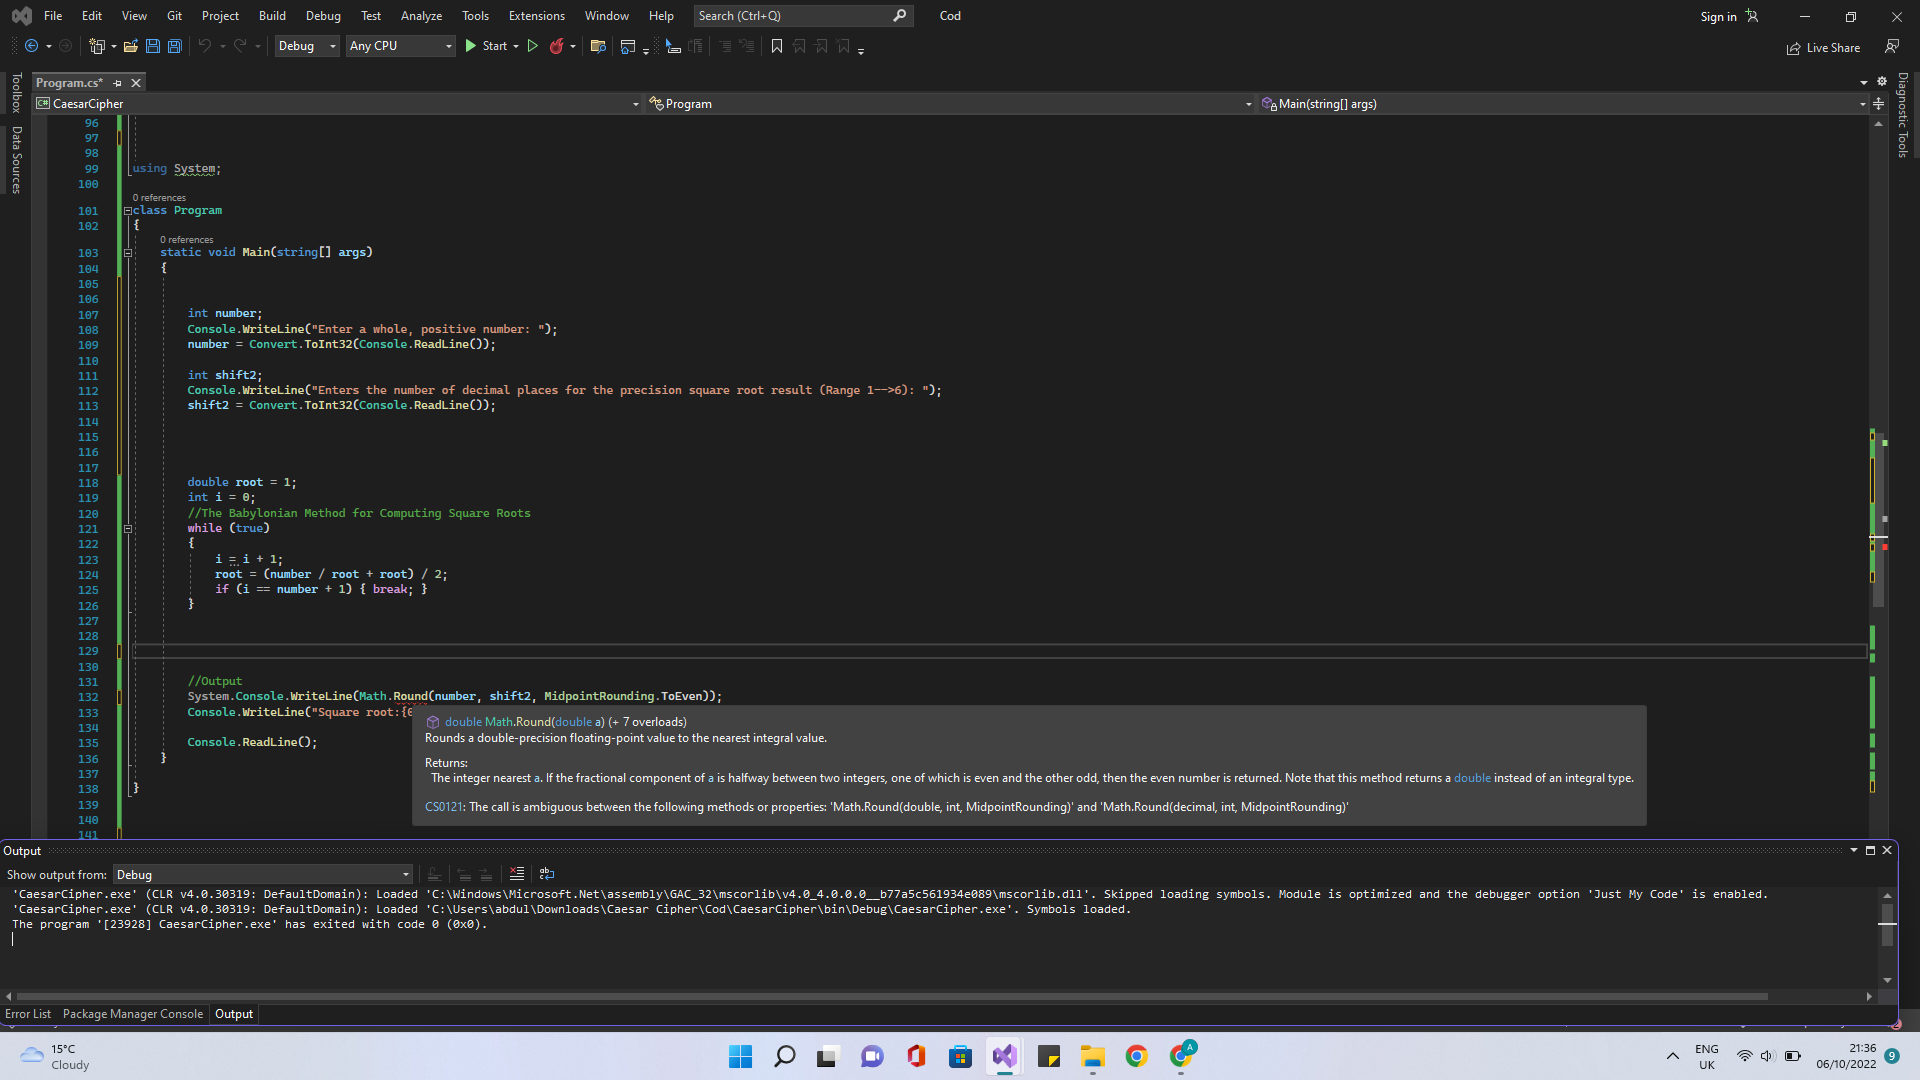Open Google Chrome from the taskbar
Viewport: 1920px width, 1080px height.
[1136, 1057]
